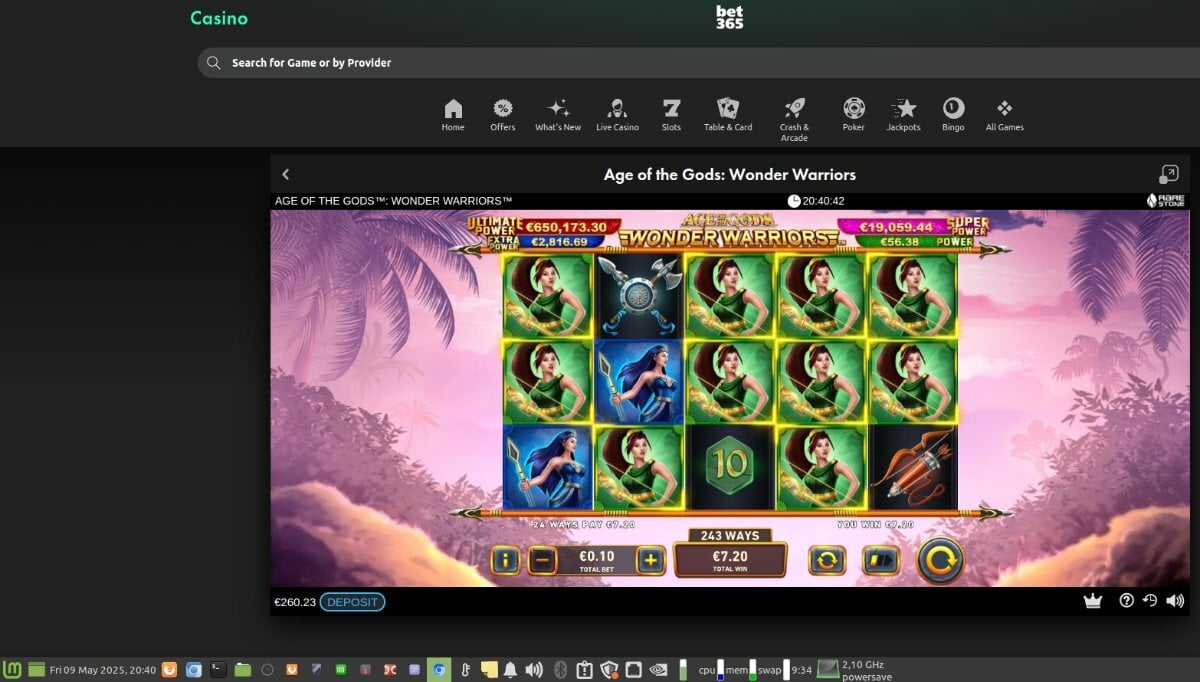Open the Bingo category
This screenshot has height=682, width=1200.
(x=953, y=115)
